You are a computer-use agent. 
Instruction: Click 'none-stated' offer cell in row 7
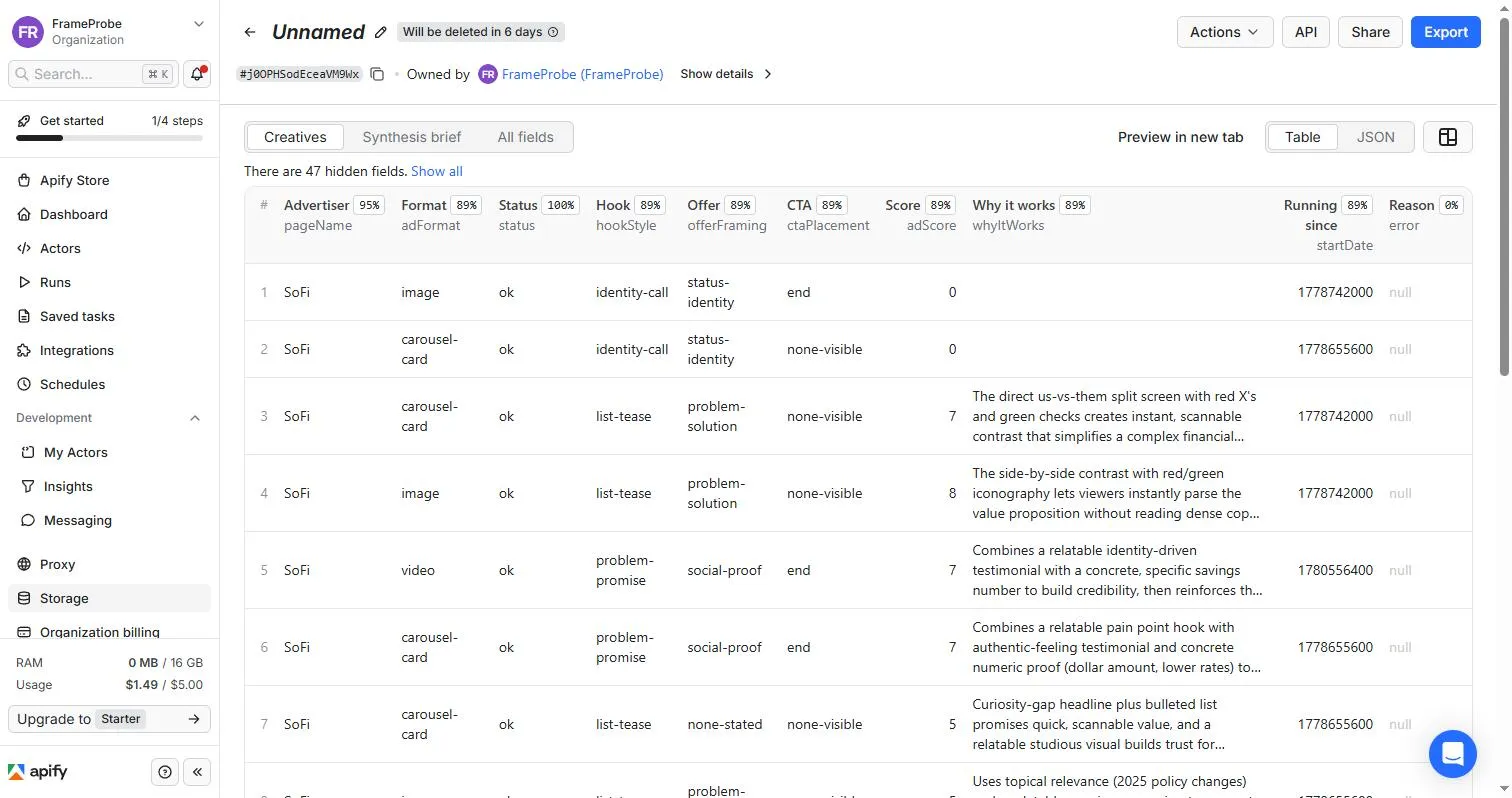(725, 724)
